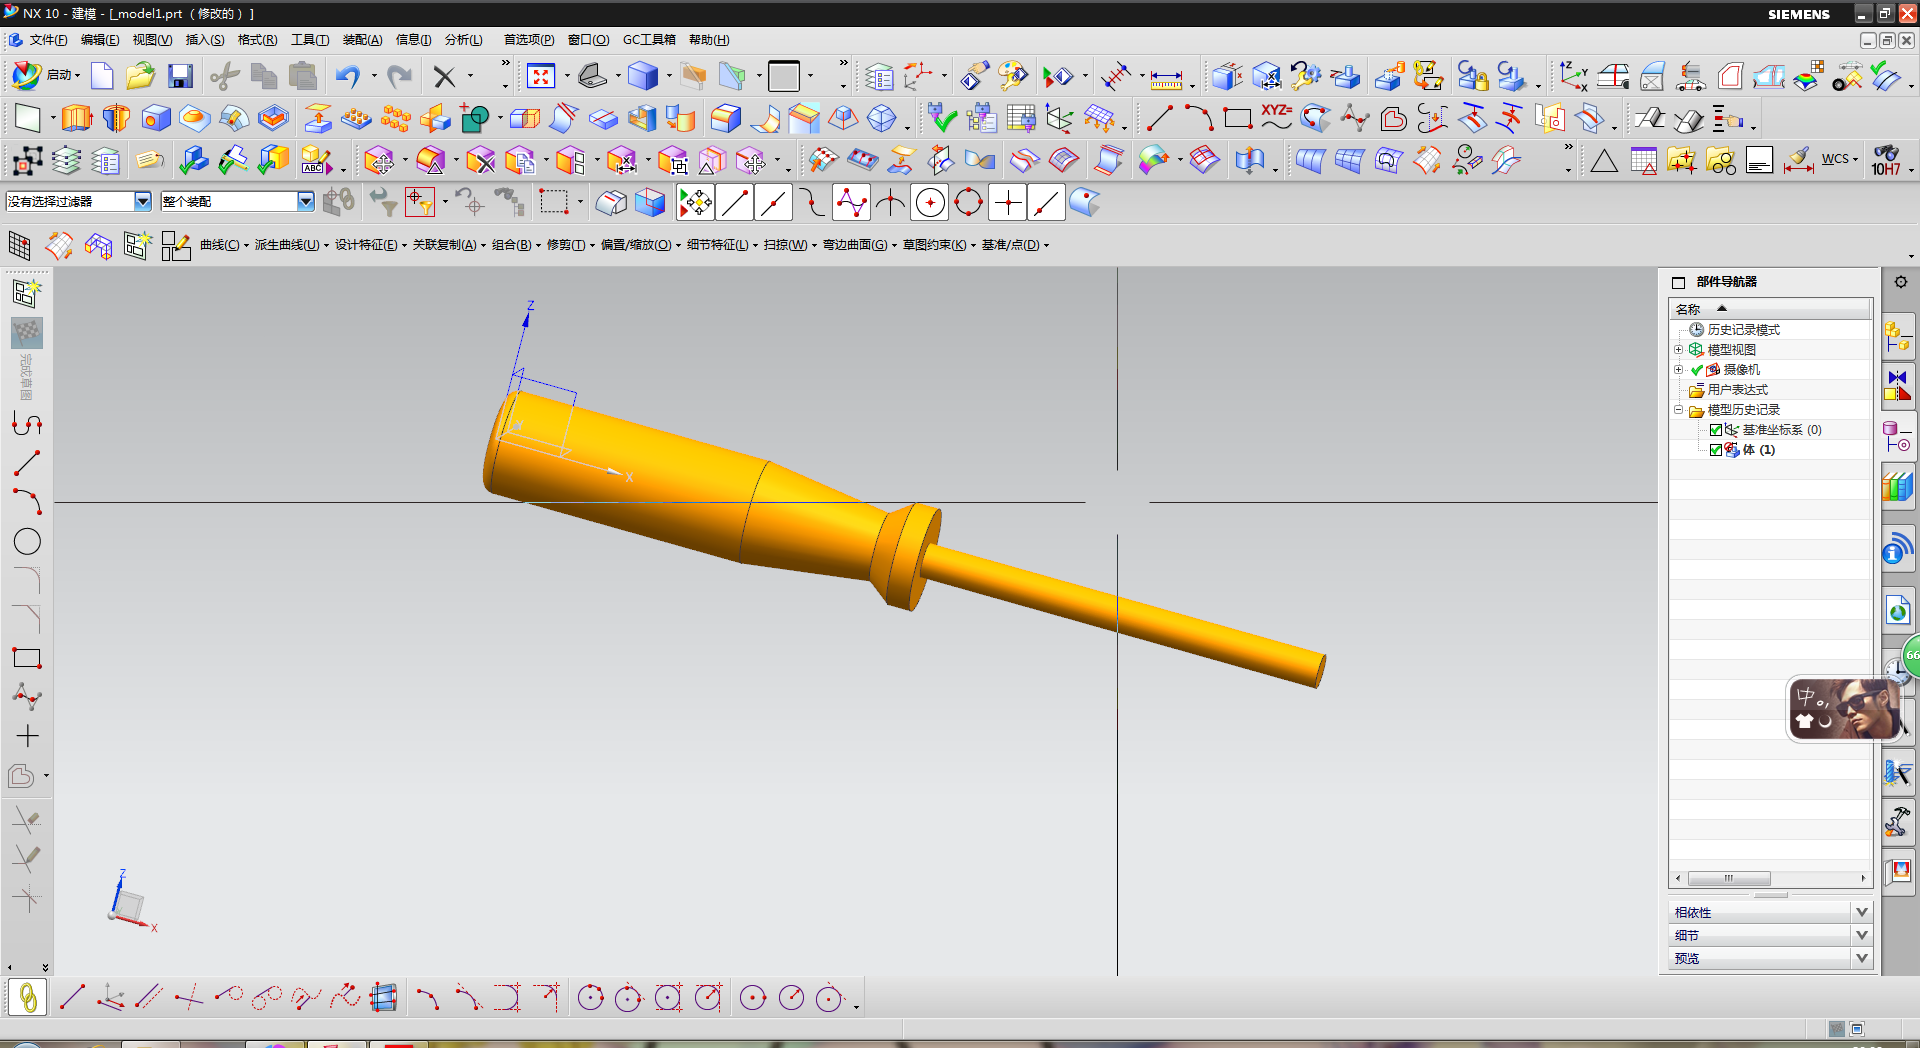The width and height of the screenshot is (1920, 1048).
Task: Fit the view to window
Action: click(x=541, y=76)
